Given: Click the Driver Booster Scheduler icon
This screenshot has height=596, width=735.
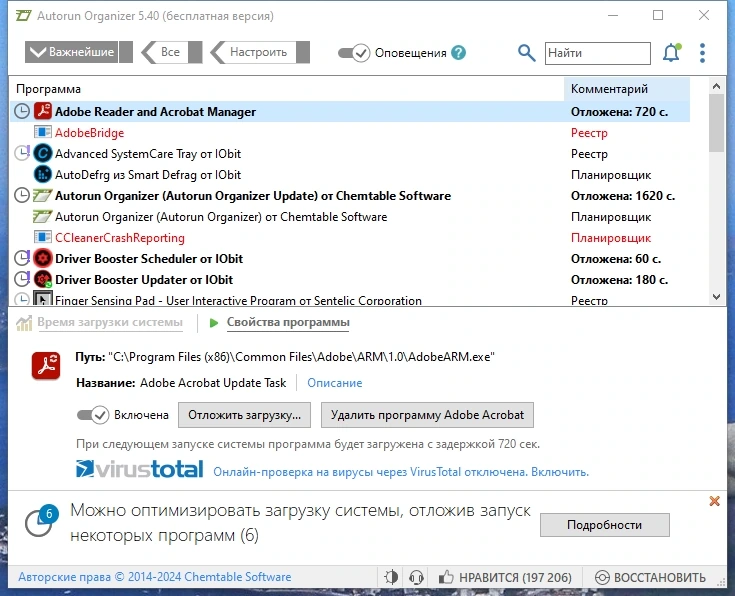Looking at the screenshot, I should (43, 258).
